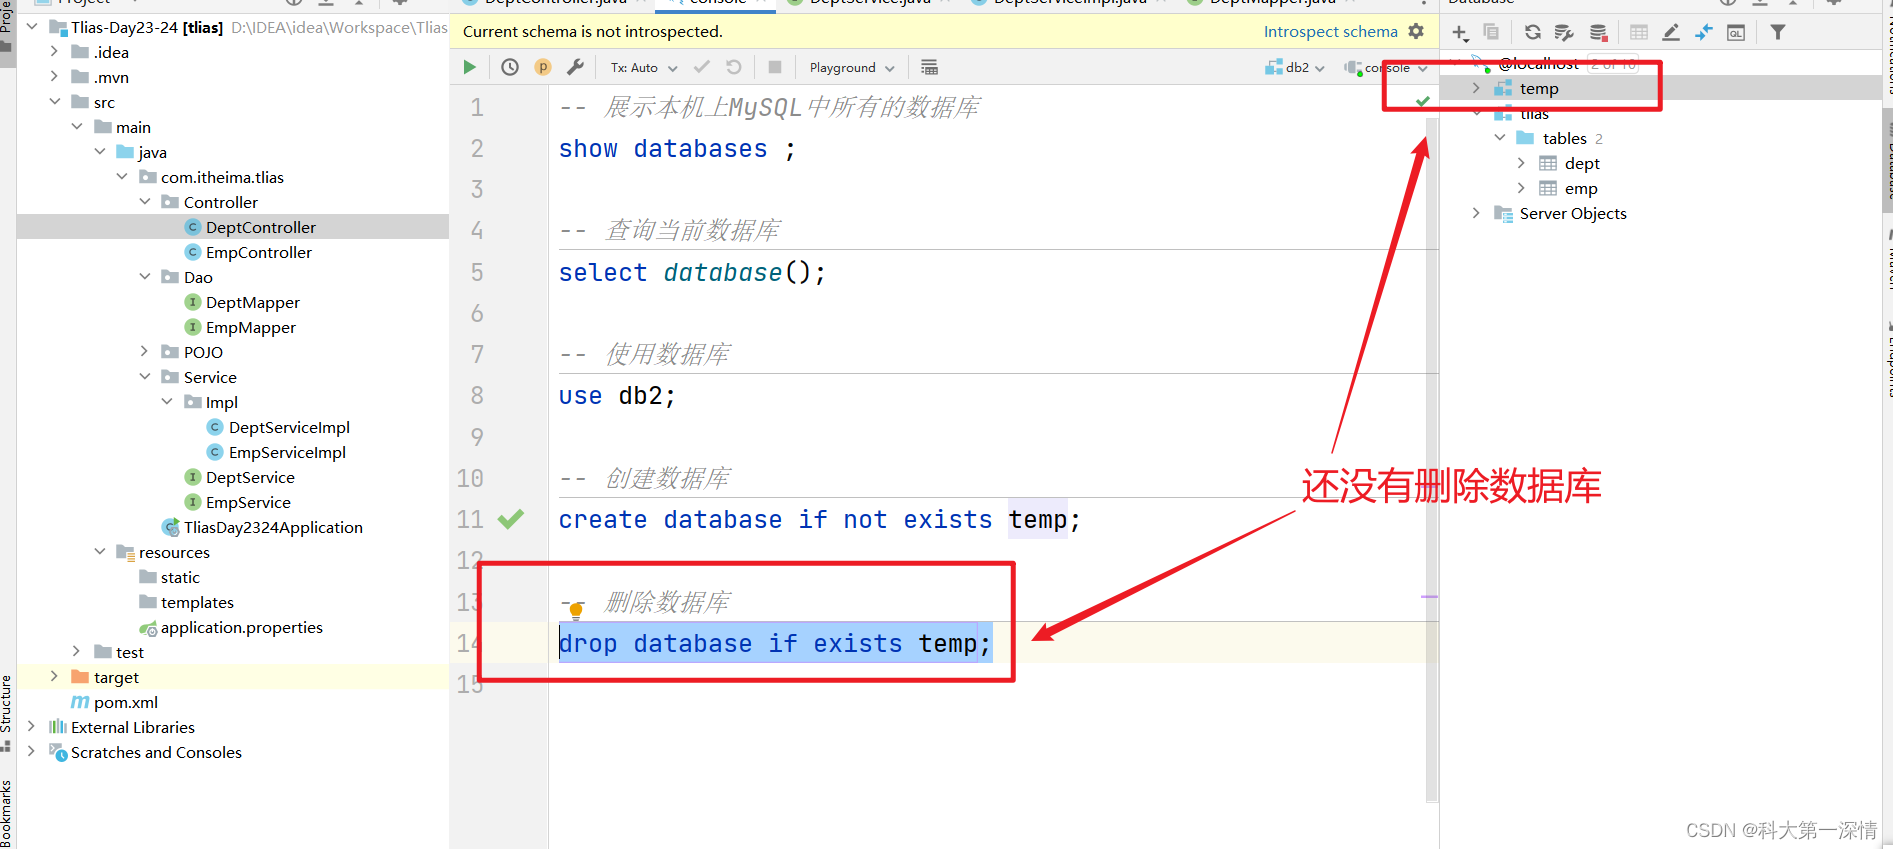Click the editor vertical scrollbar

(x=1431, y=460)
